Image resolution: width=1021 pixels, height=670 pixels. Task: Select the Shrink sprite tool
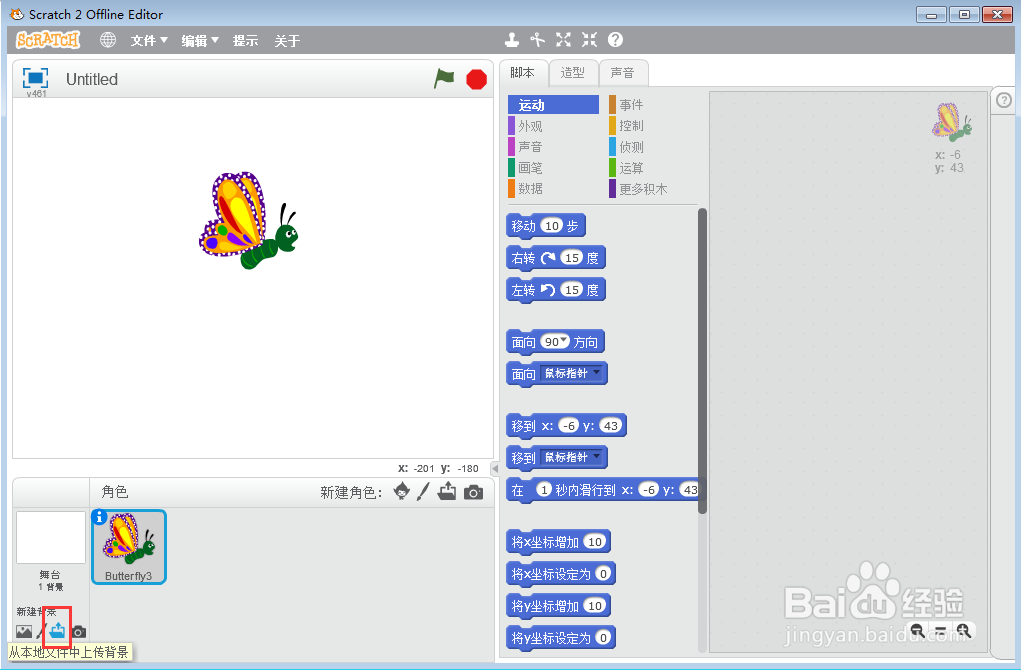589,40
